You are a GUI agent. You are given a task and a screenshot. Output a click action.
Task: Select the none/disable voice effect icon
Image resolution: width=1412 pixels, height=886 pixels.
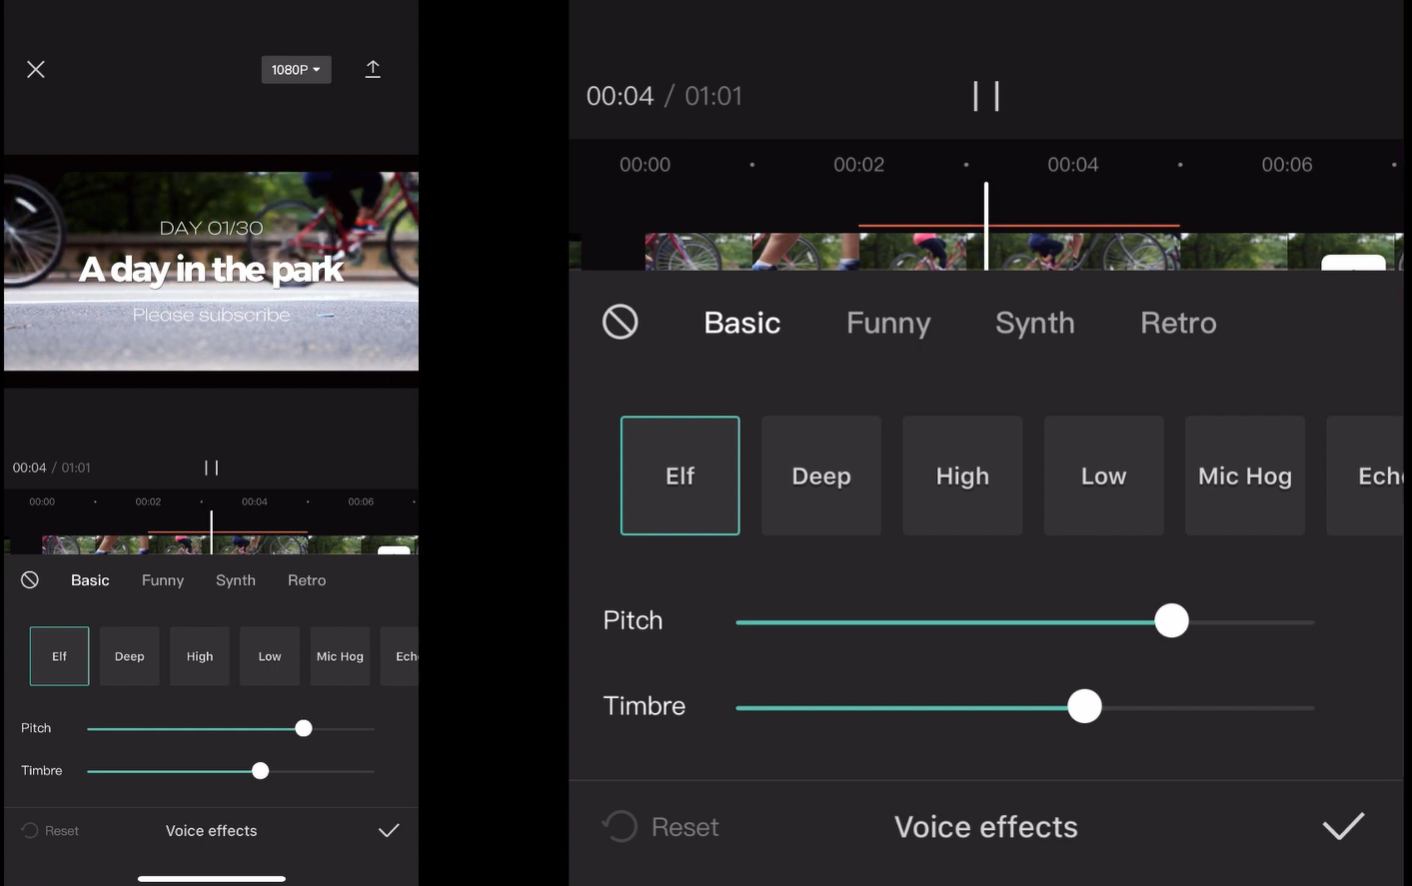(620, 322)
